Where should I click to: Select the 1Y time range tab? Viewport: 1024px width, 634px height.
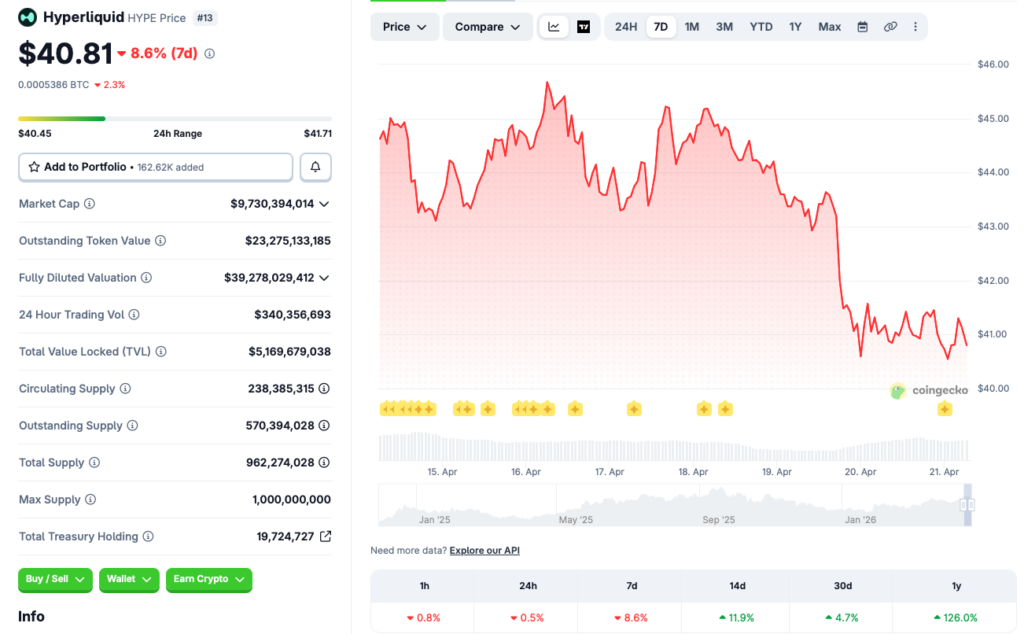point(795,27)
